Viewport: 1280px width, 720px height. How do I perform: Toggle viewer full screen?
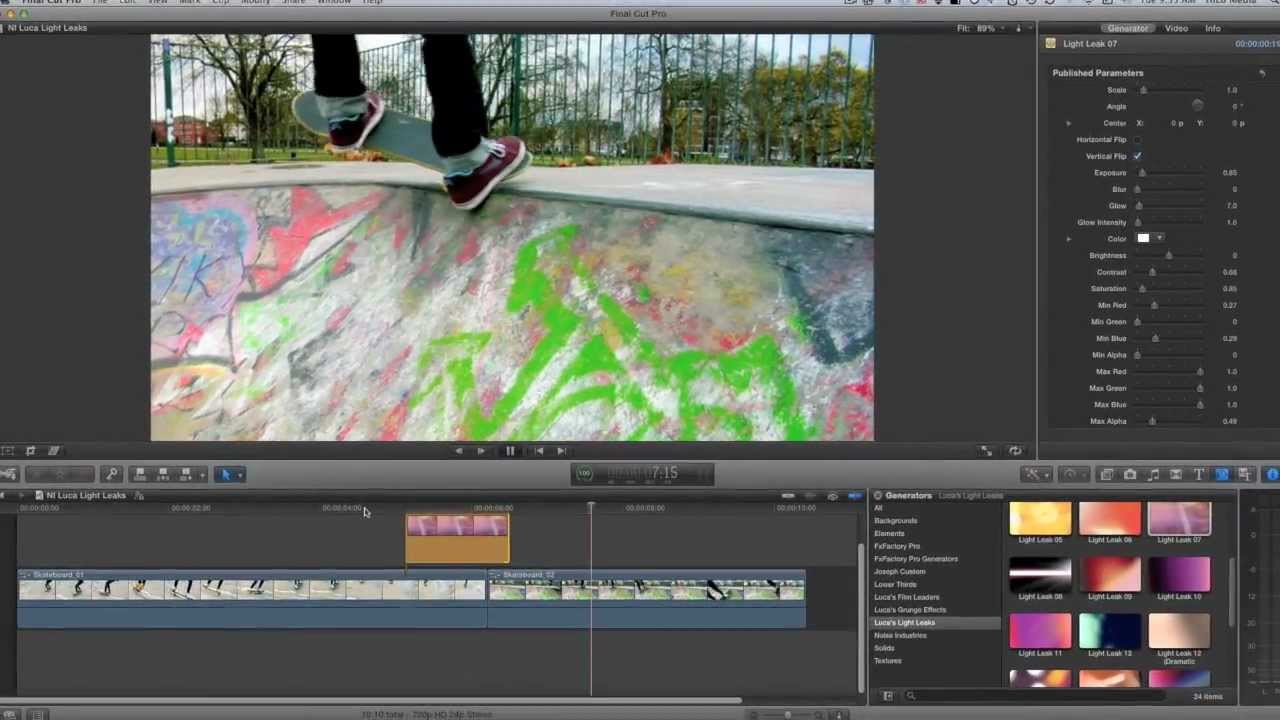click(986, 451)
